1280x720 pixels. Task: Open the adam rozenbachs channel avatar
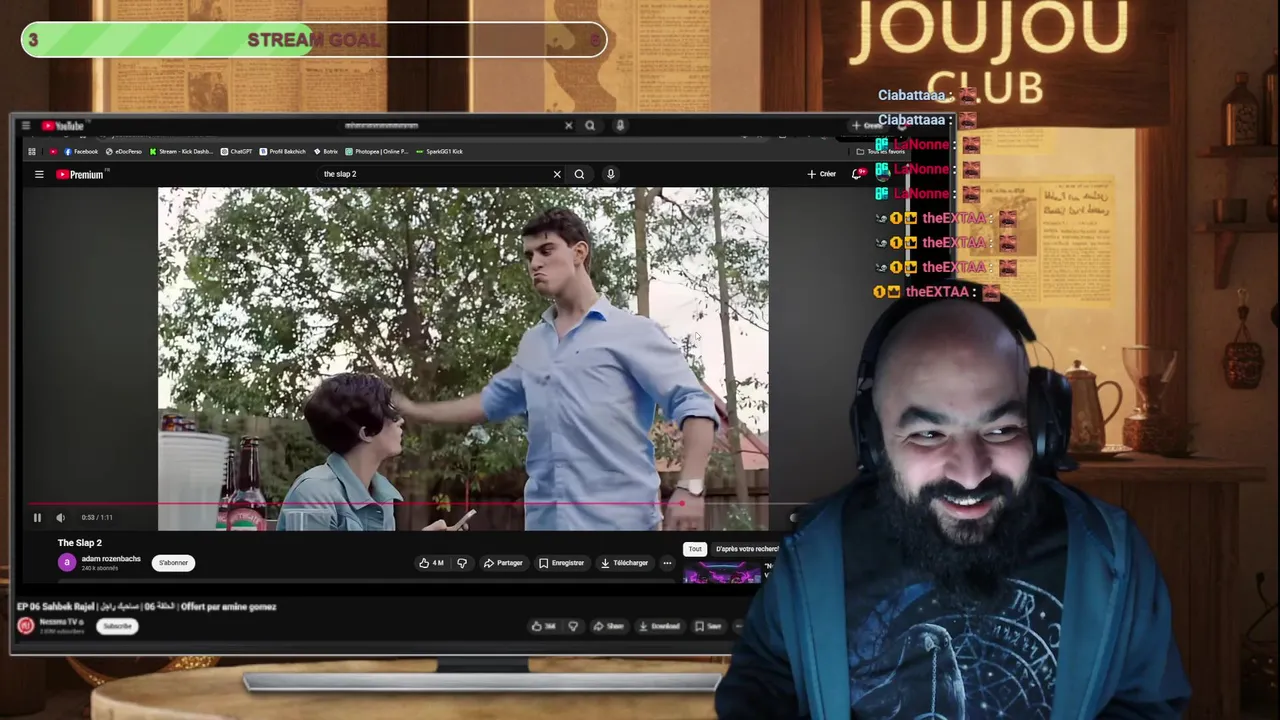coord(67,563)
